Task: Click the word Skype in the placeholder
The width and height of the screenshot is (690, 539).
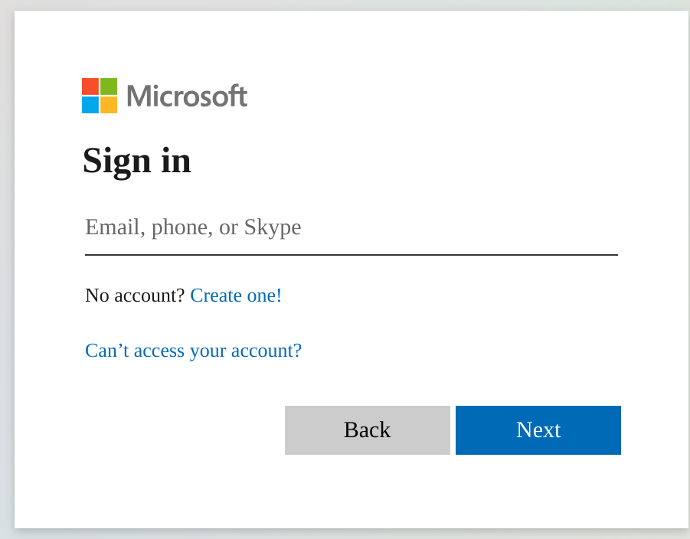Action: (x=273, y=228)
